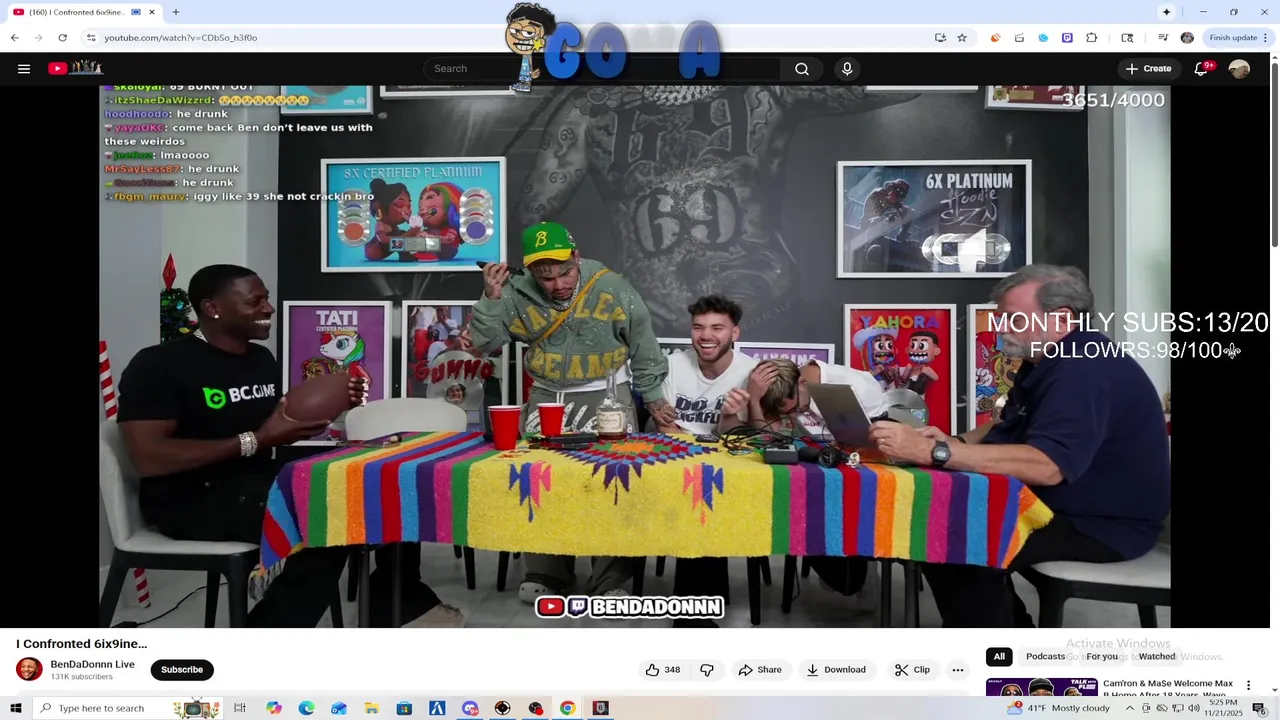This screenshot has width=1280, height=720.
Task: Start voice search with the microphone
Action: [847, 68]
